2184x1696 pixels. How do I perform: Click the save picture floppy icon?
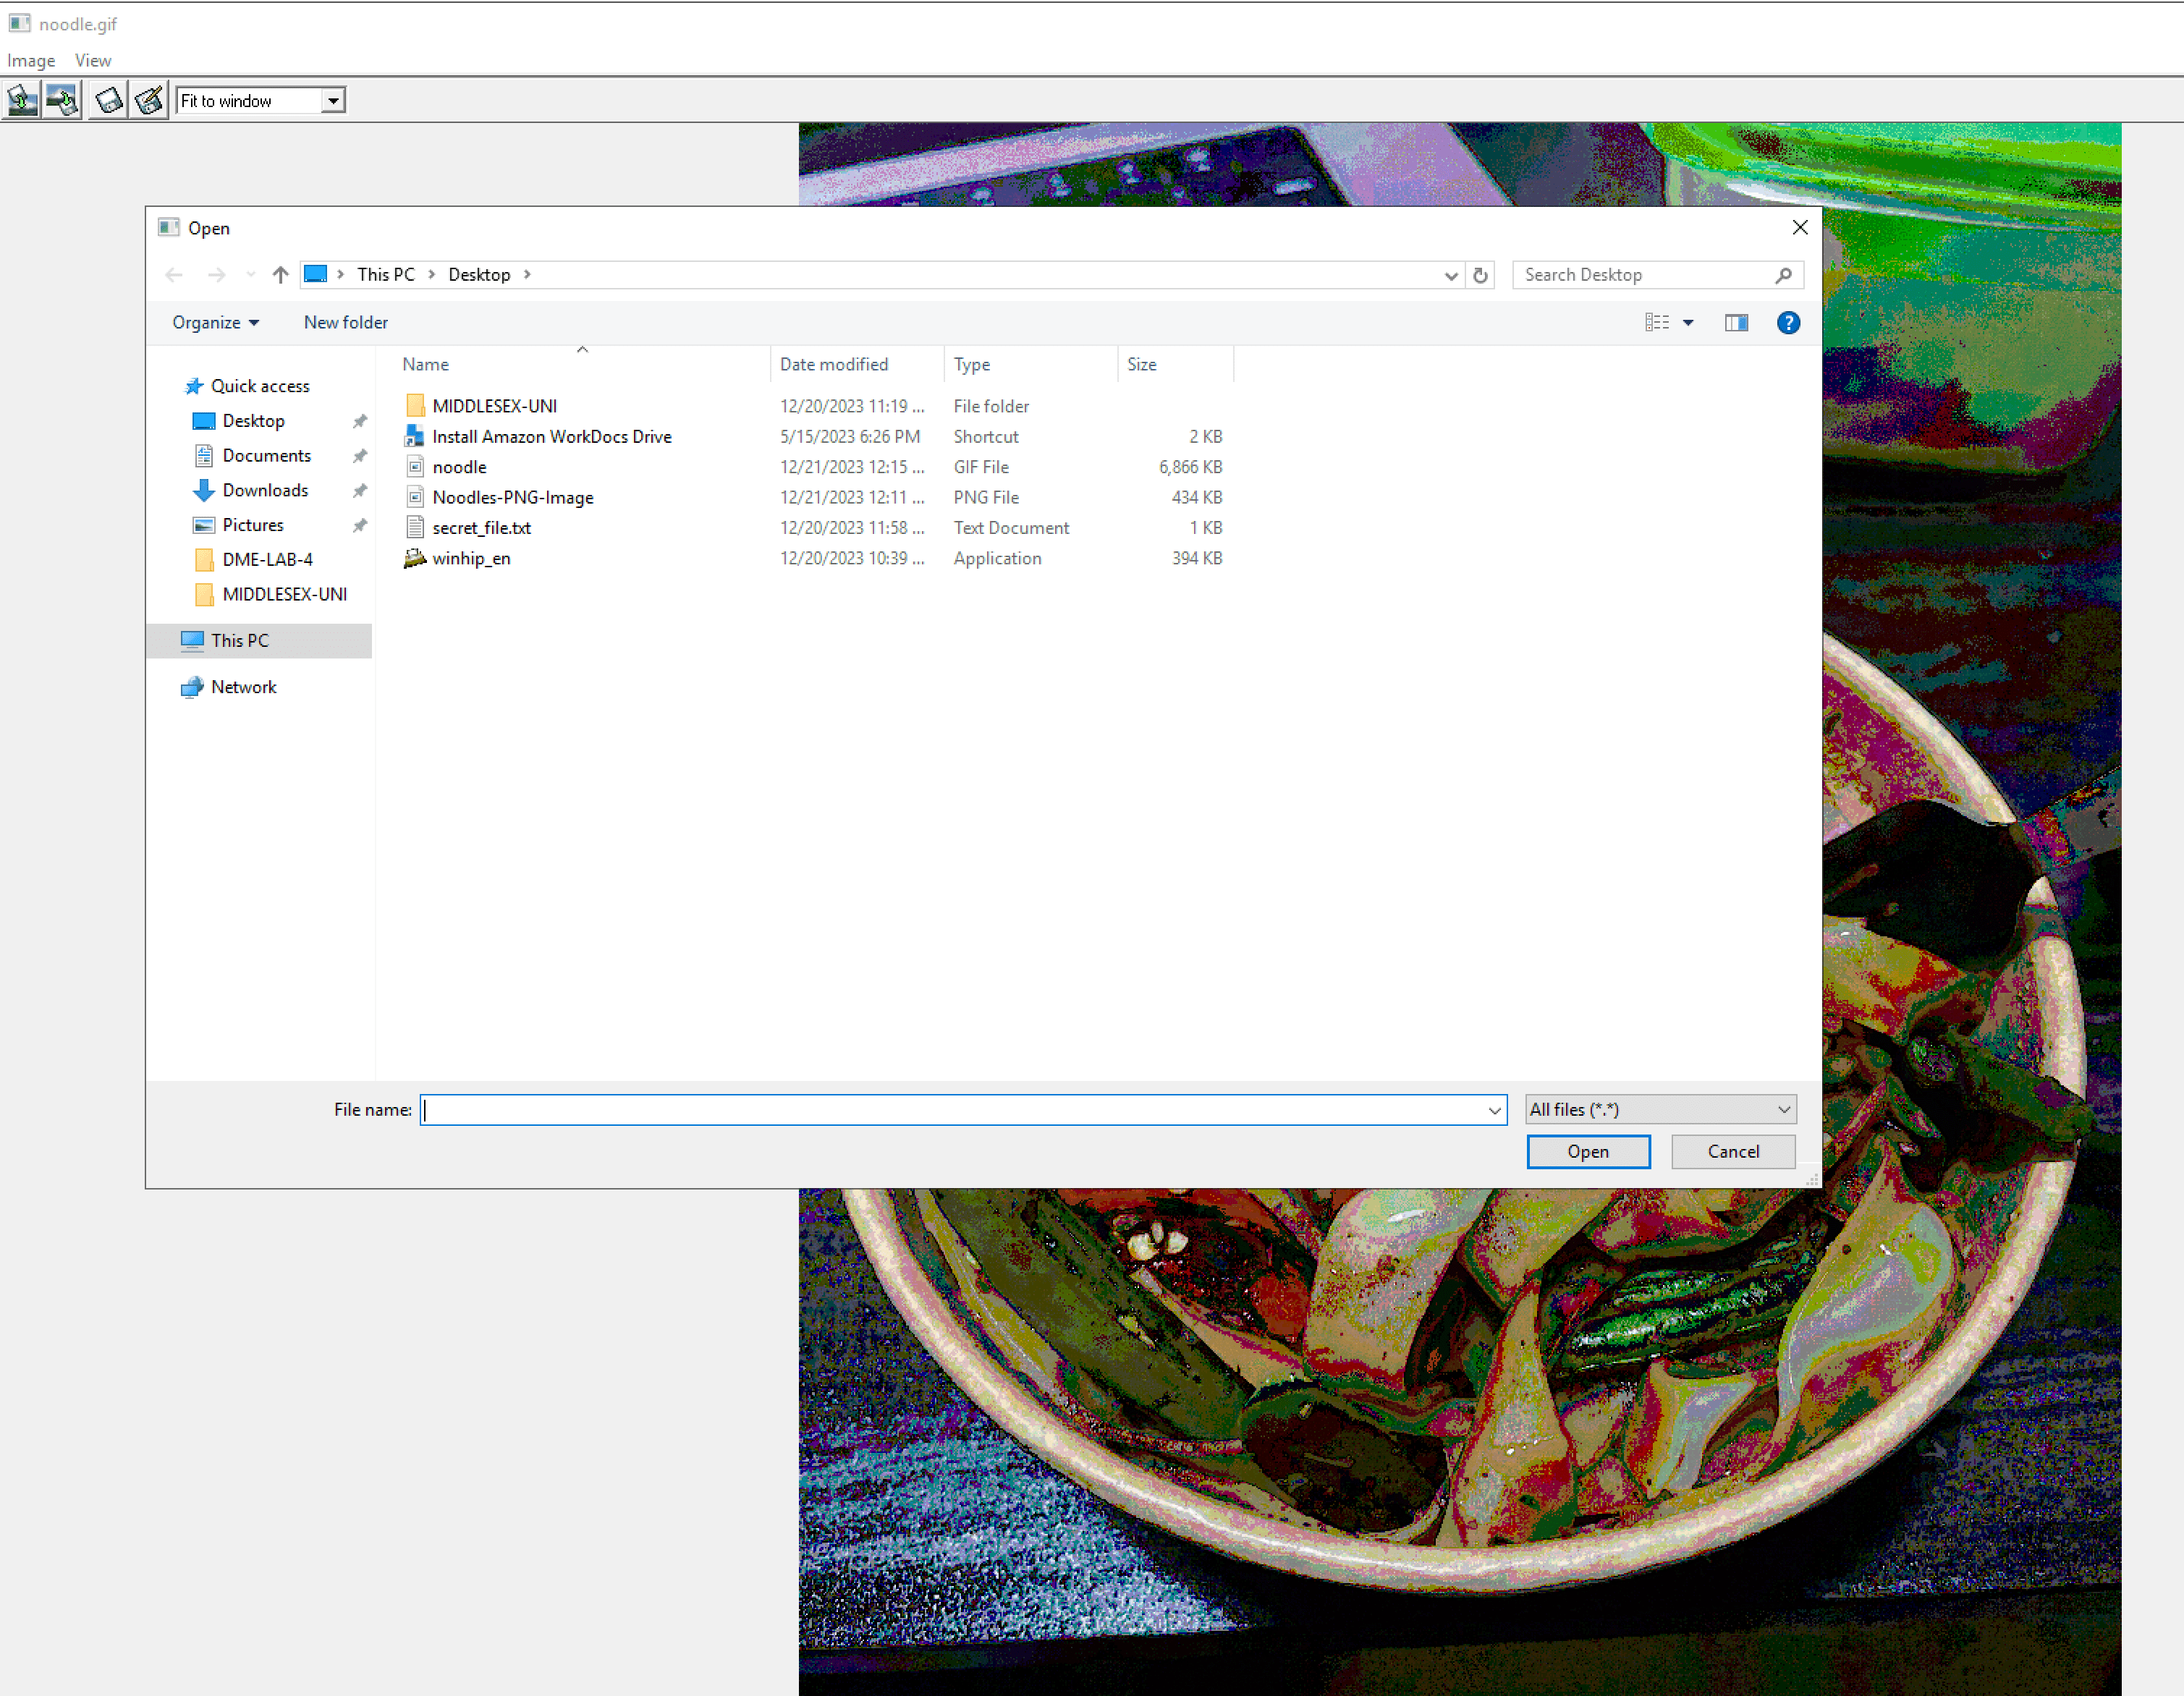pos(108,100)
